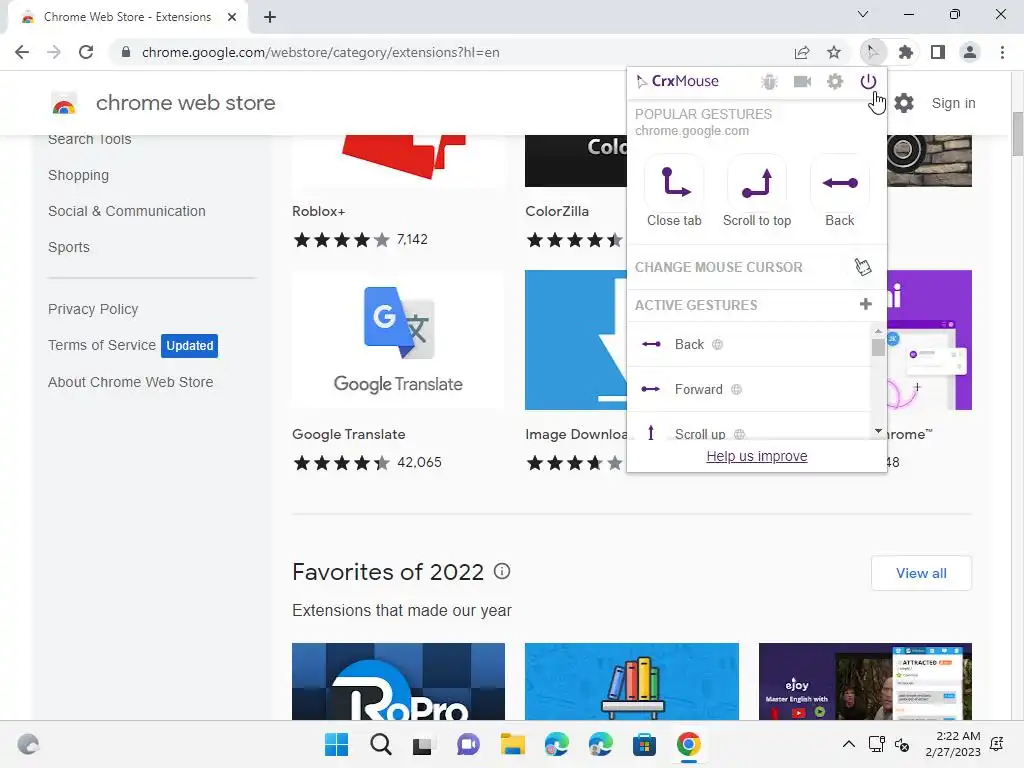
Task: Open ColorZilla extension title
Action: click(x=557, y=211)
